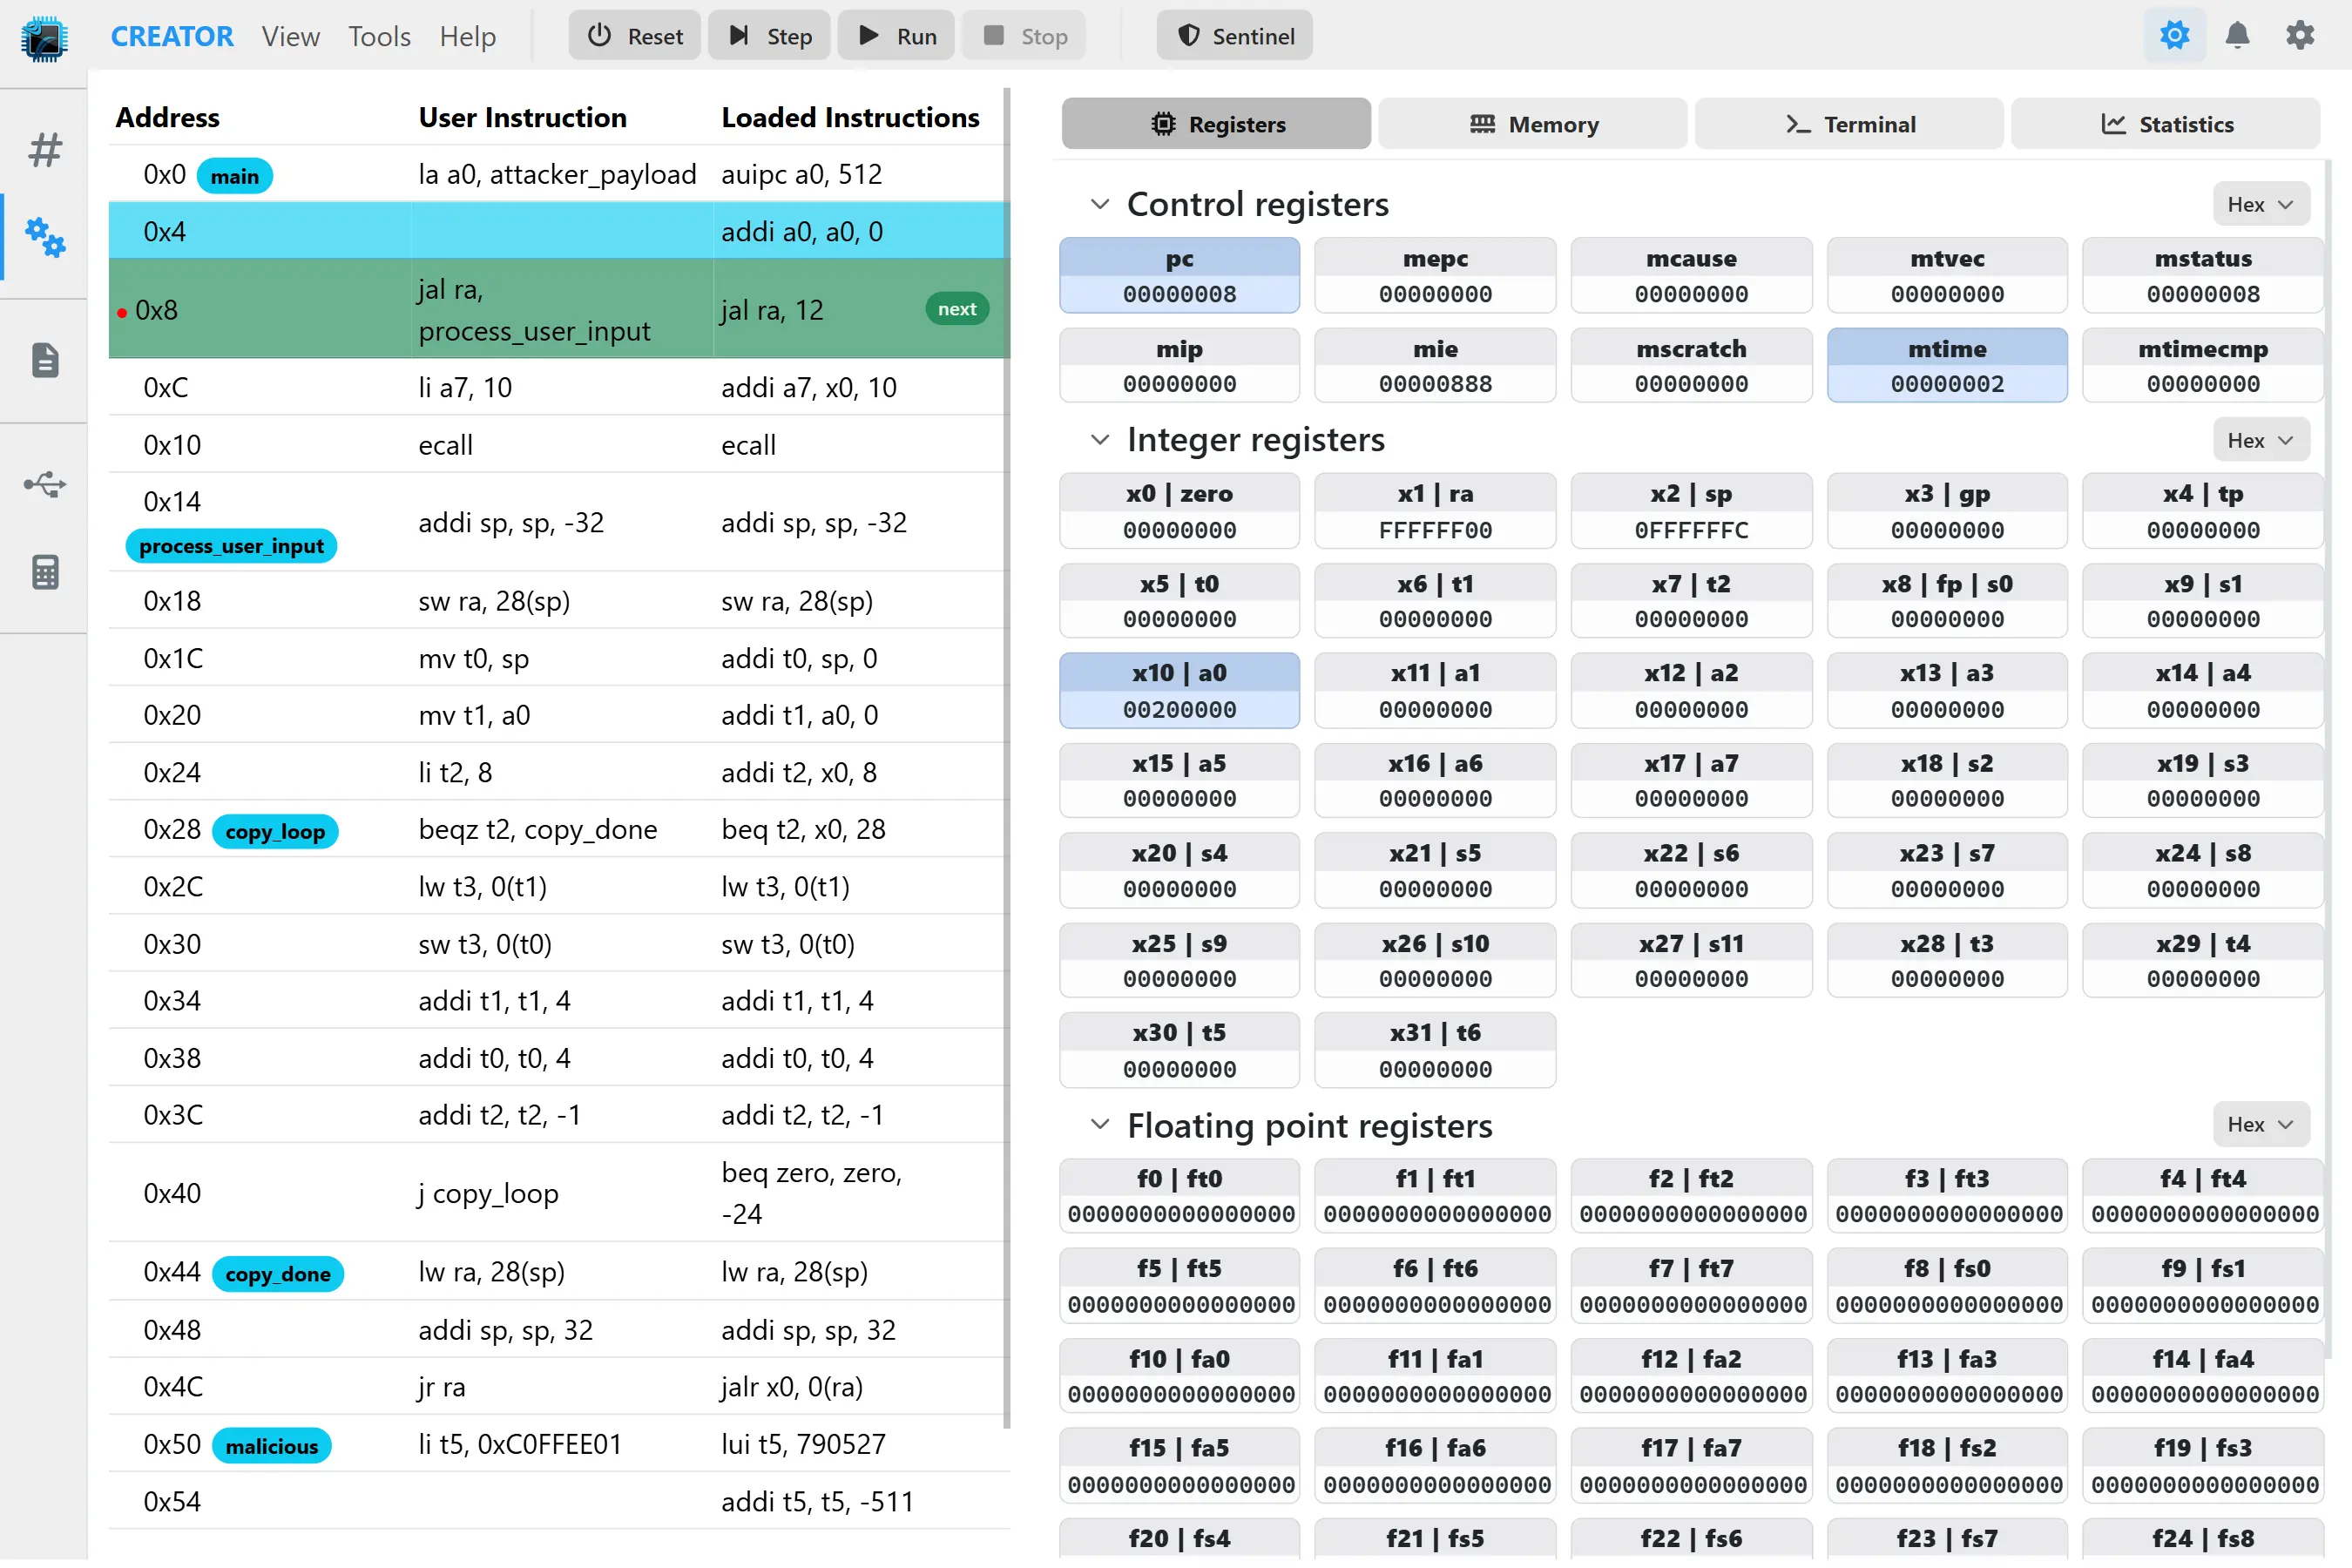Click the 'copy_done' label tag
Viewport: 2352px width, 1568px height.
(278, 1274)
